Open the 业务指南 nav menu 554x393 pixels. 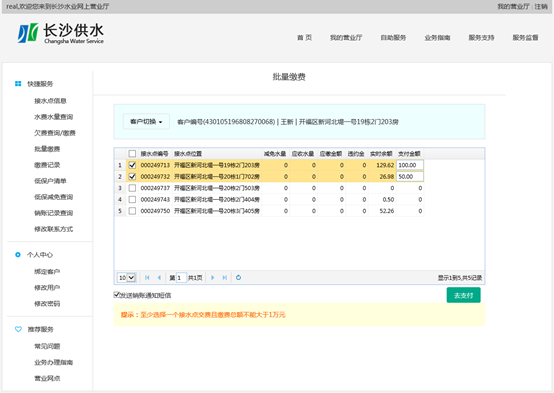[x=437, y=37]
